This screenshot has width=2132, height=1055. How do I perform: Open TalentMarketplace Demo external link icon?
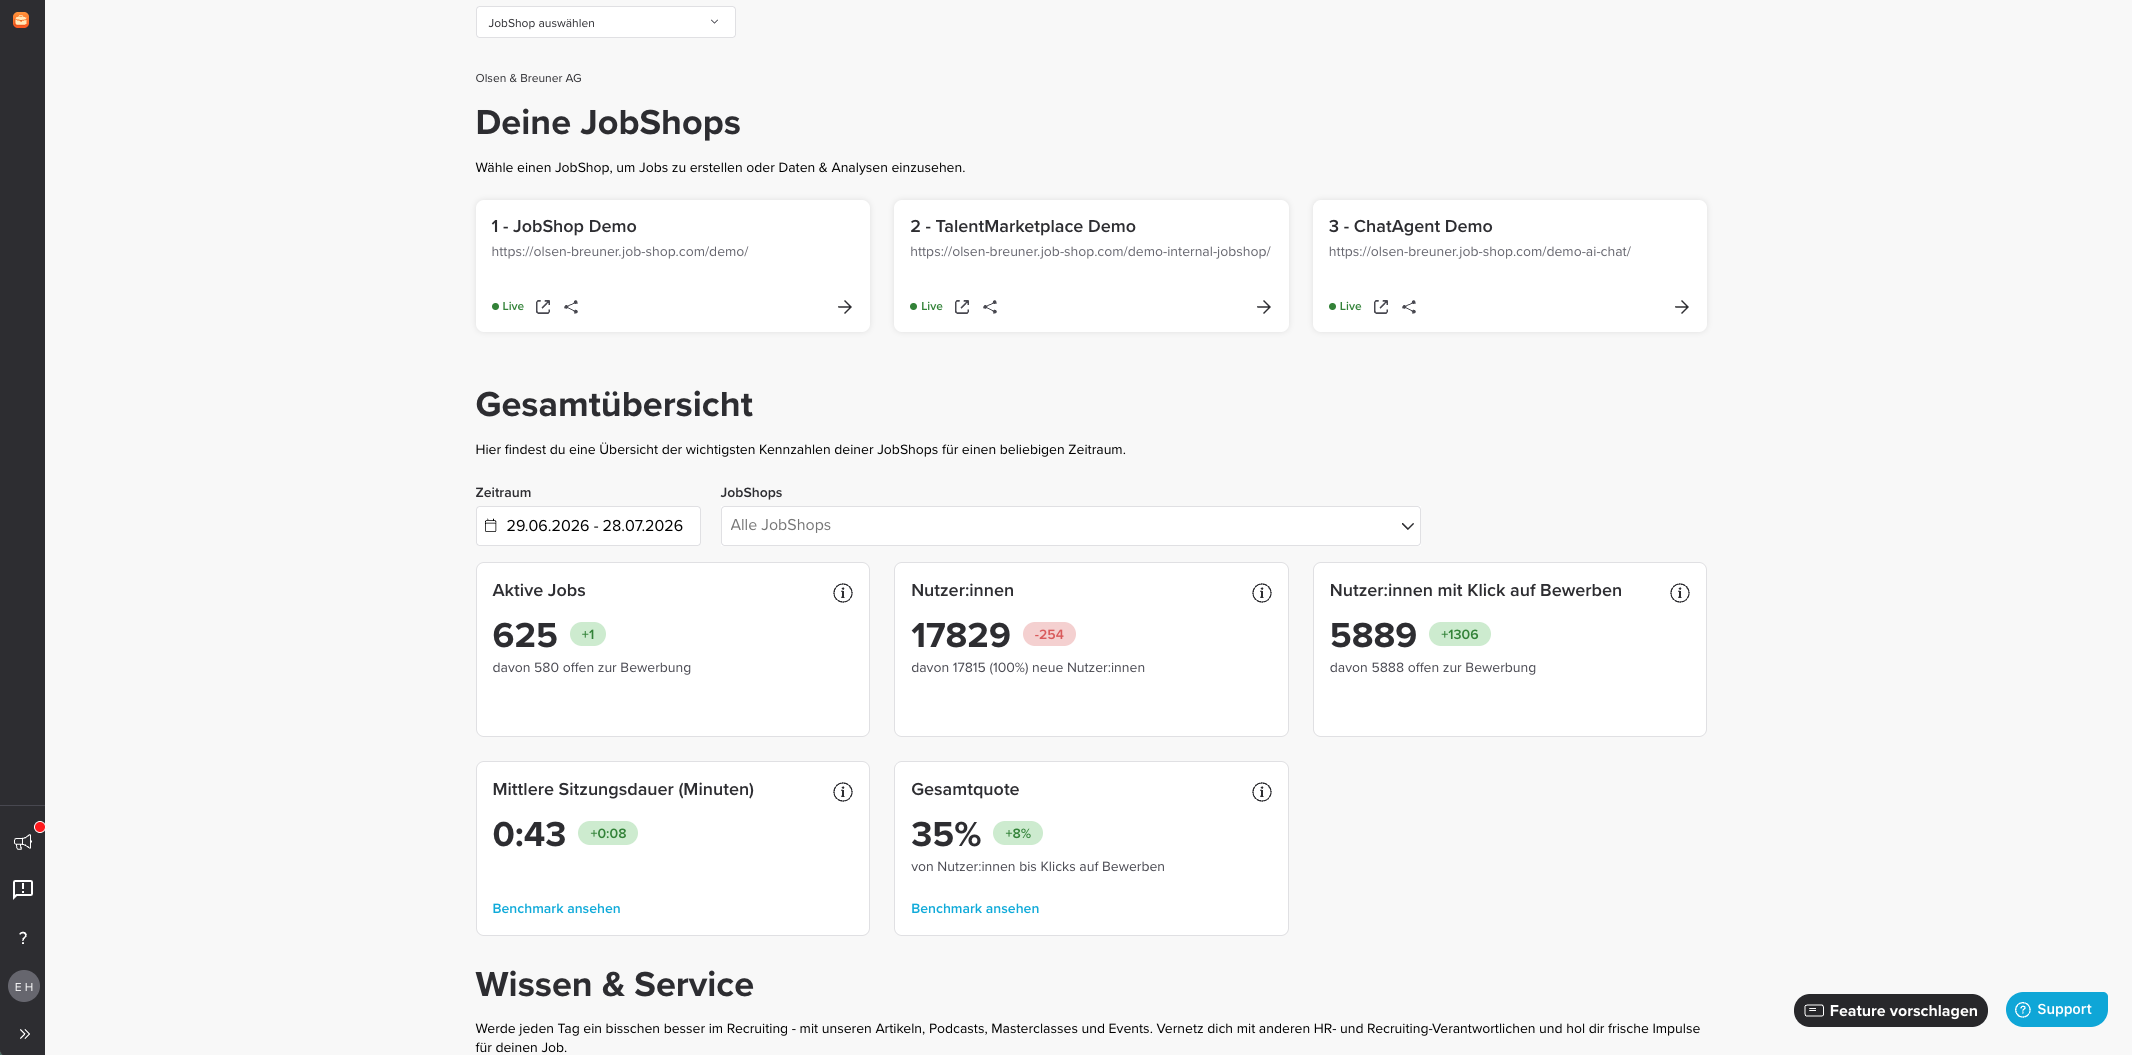962,307
